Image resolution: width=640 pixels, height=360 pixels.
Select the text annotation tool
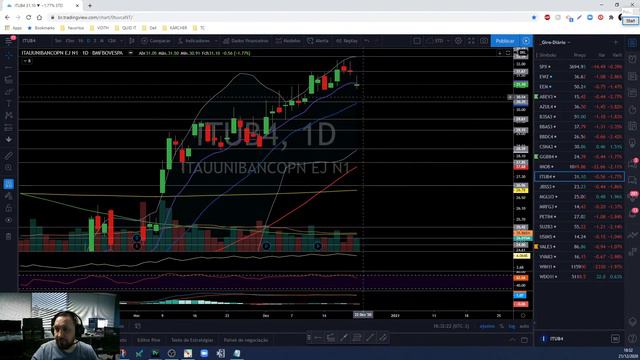9,104
